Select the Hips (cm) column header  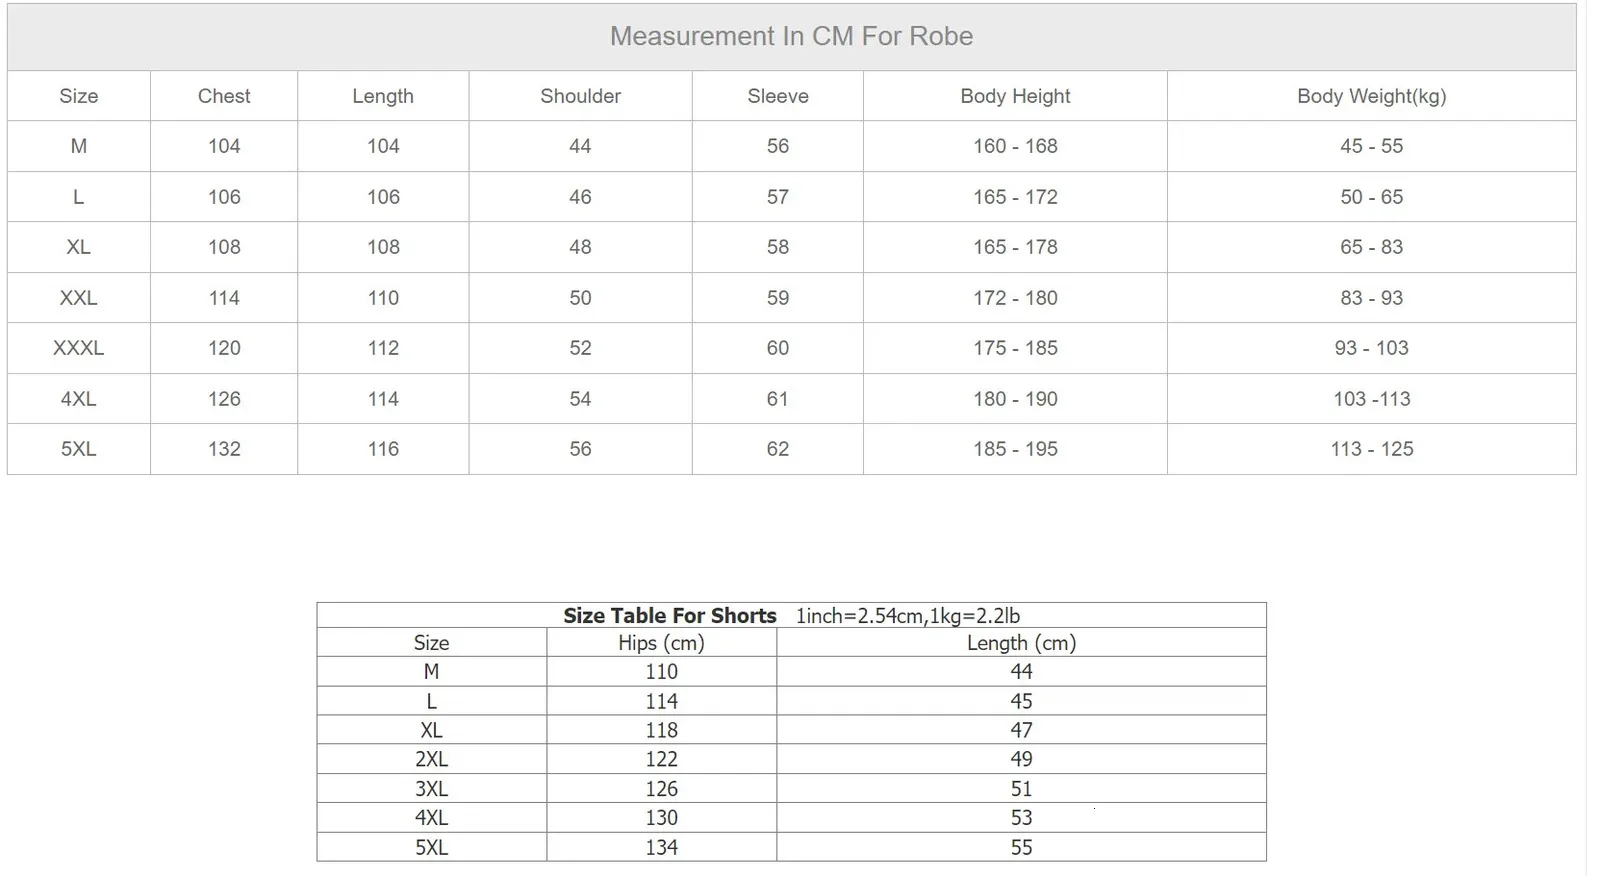point(661,643)
